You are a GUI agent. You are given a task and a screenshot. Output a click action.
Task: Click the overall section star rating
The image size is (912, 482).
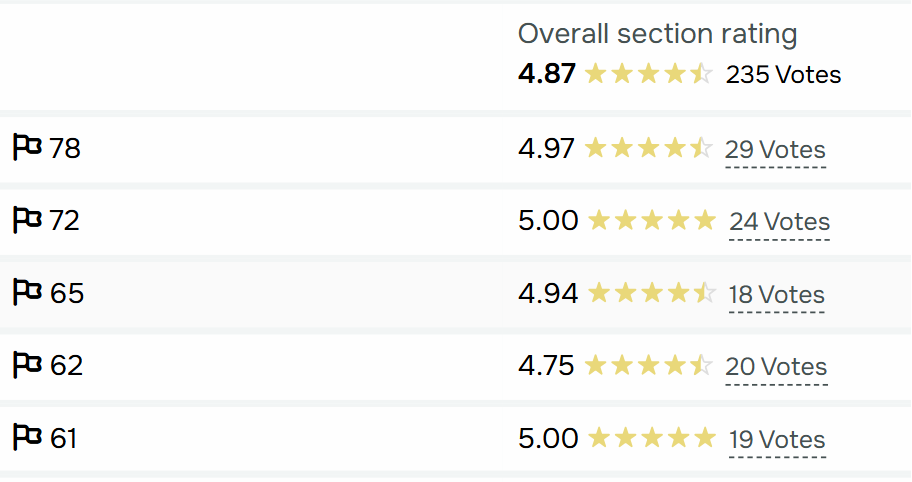648,74
